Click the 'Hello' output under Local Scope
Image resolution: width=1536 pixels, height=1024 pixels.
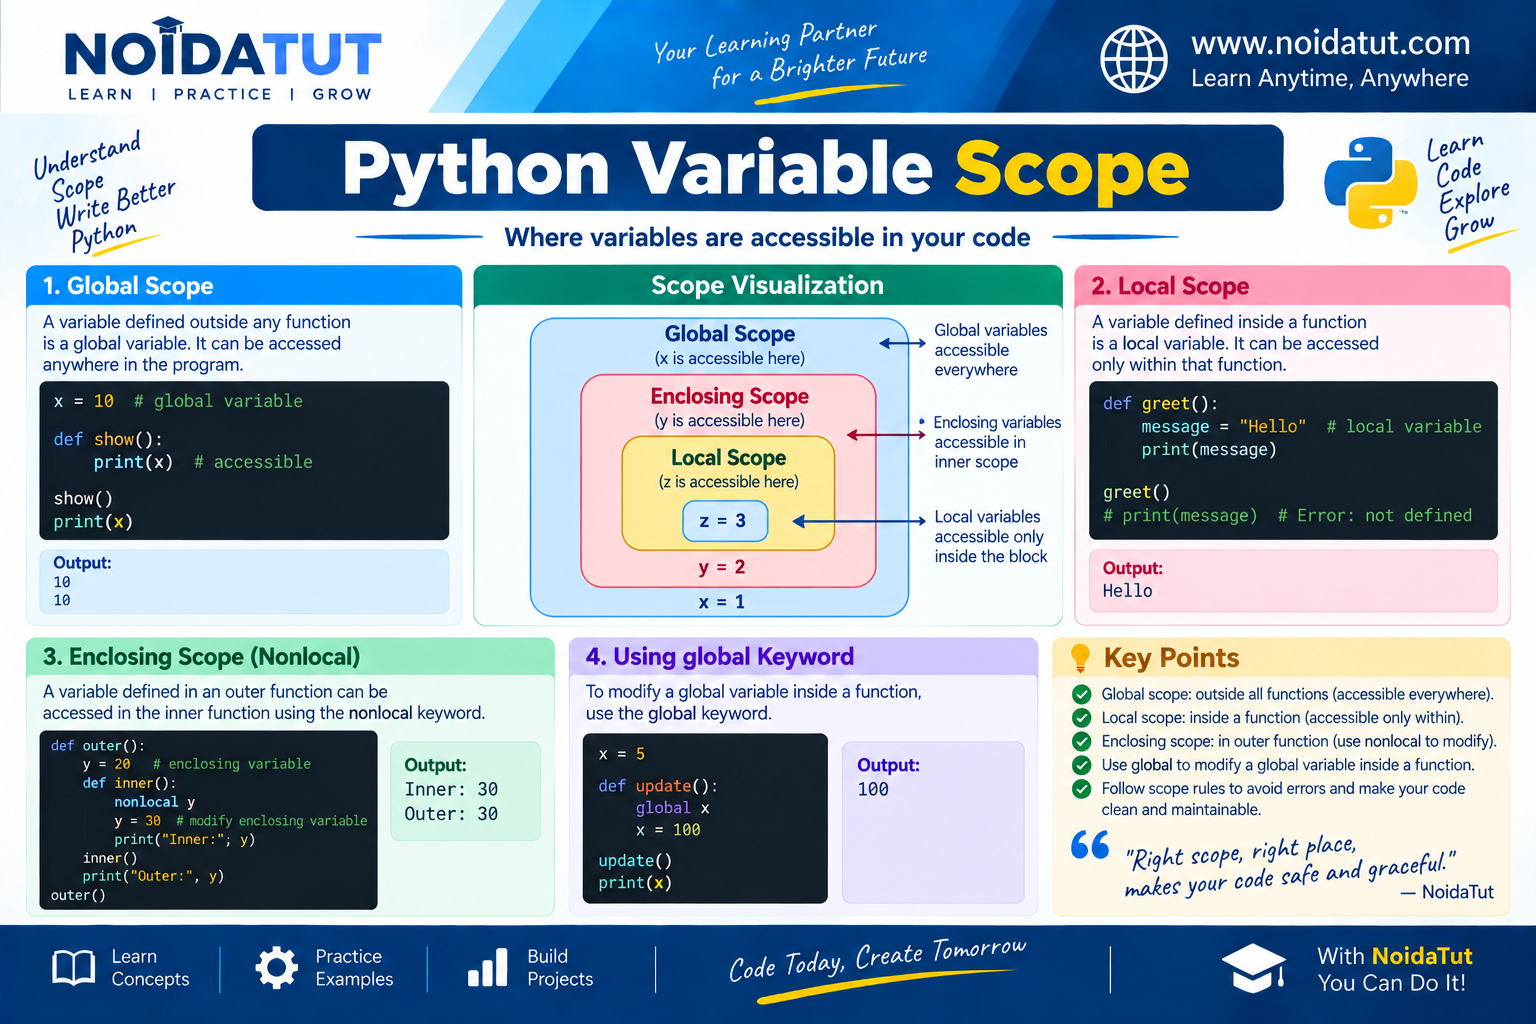point(1127,591)
